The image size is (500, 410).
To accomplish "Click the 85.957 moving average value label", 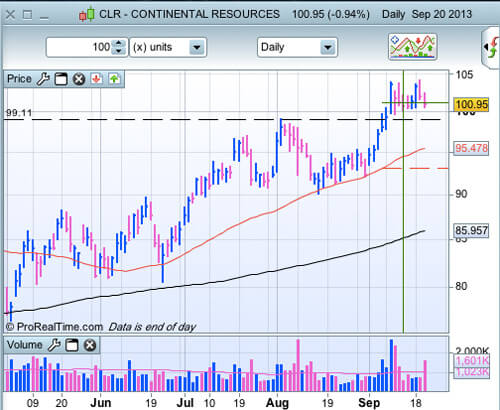I will click(x=471, y=231).
